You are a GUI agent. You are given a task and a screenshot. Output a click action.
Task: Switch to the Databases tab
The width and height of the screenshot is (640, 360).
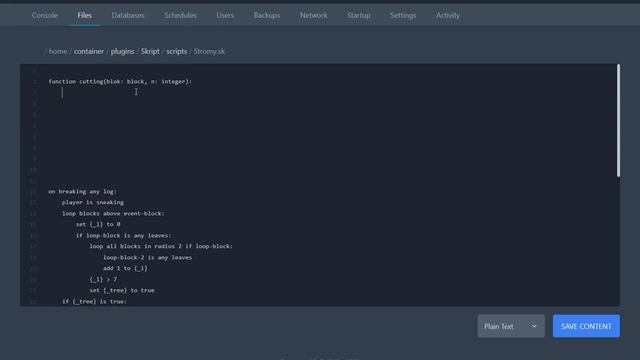(128, 15)
